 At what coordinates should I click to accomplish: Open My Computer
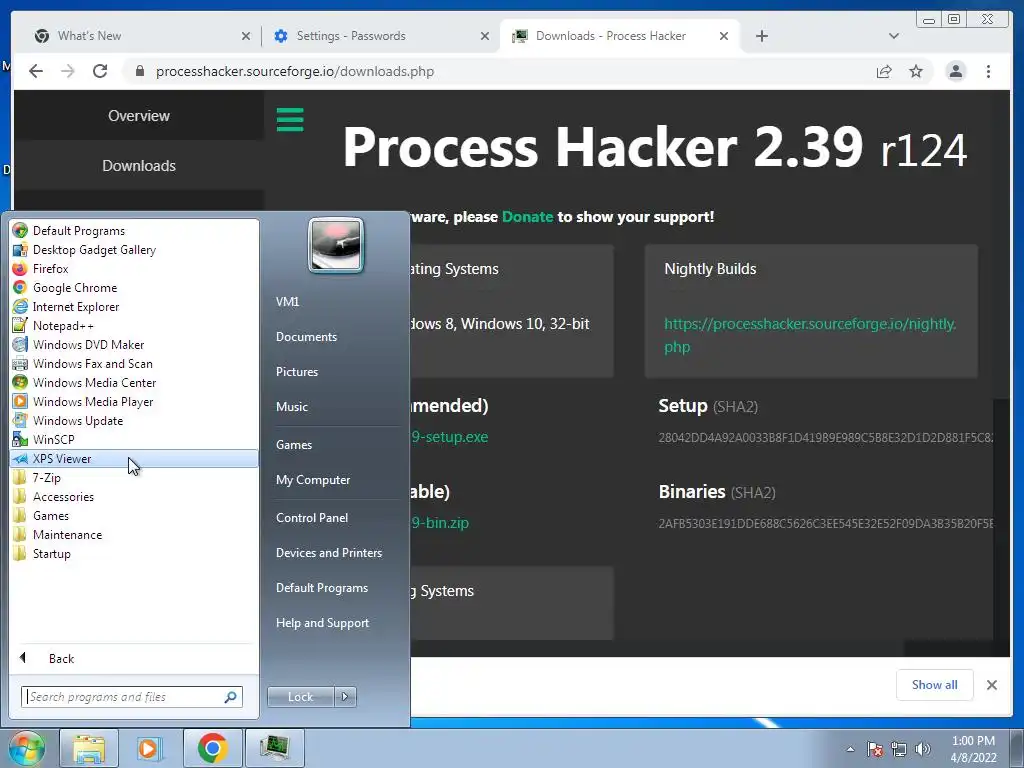[x=313, y=479]
